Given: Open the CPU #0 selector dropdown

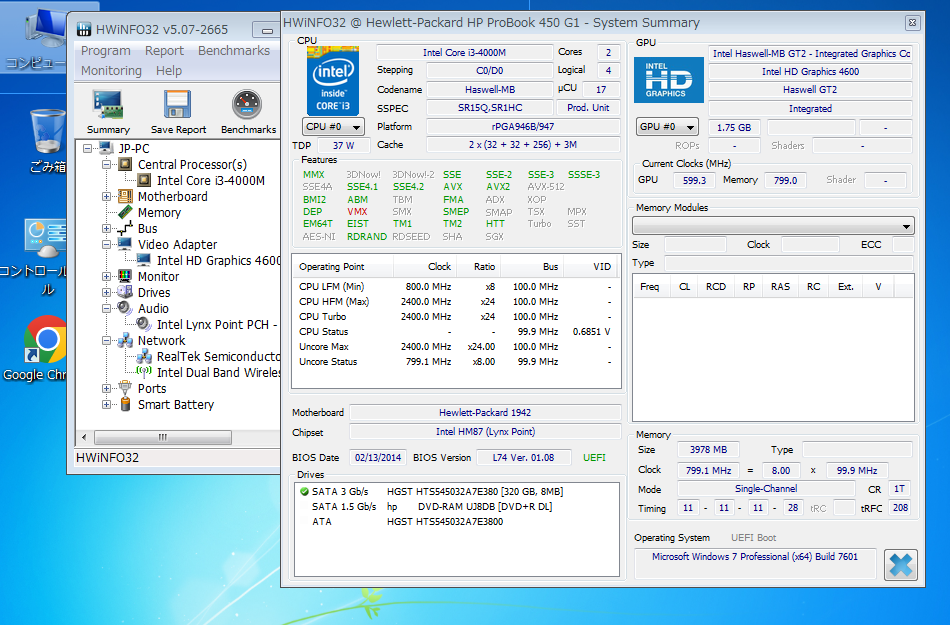Looking at the screenshot, I should pos(333,127).
